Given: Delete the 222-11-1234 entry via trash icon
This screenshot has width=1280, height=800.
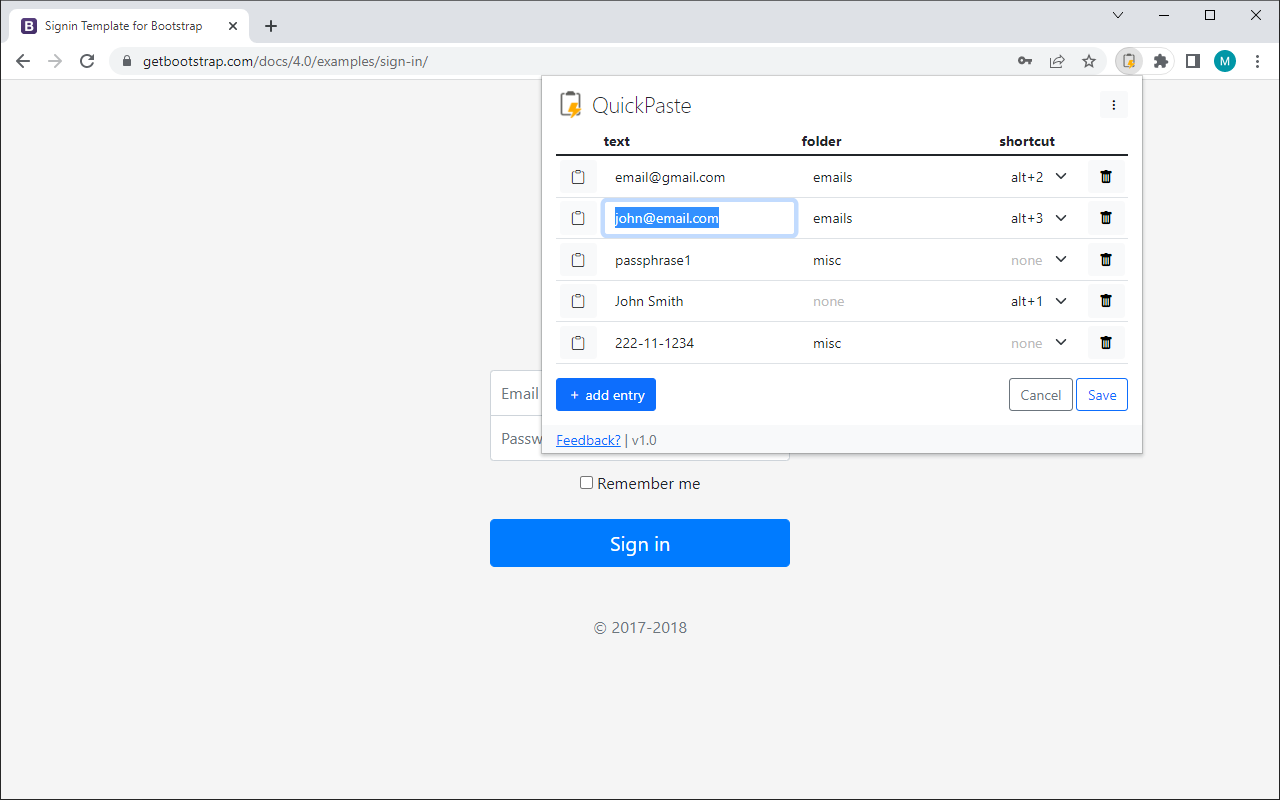Looking at the screenshot, I should pyautogui.click(x=1105, y=342).
